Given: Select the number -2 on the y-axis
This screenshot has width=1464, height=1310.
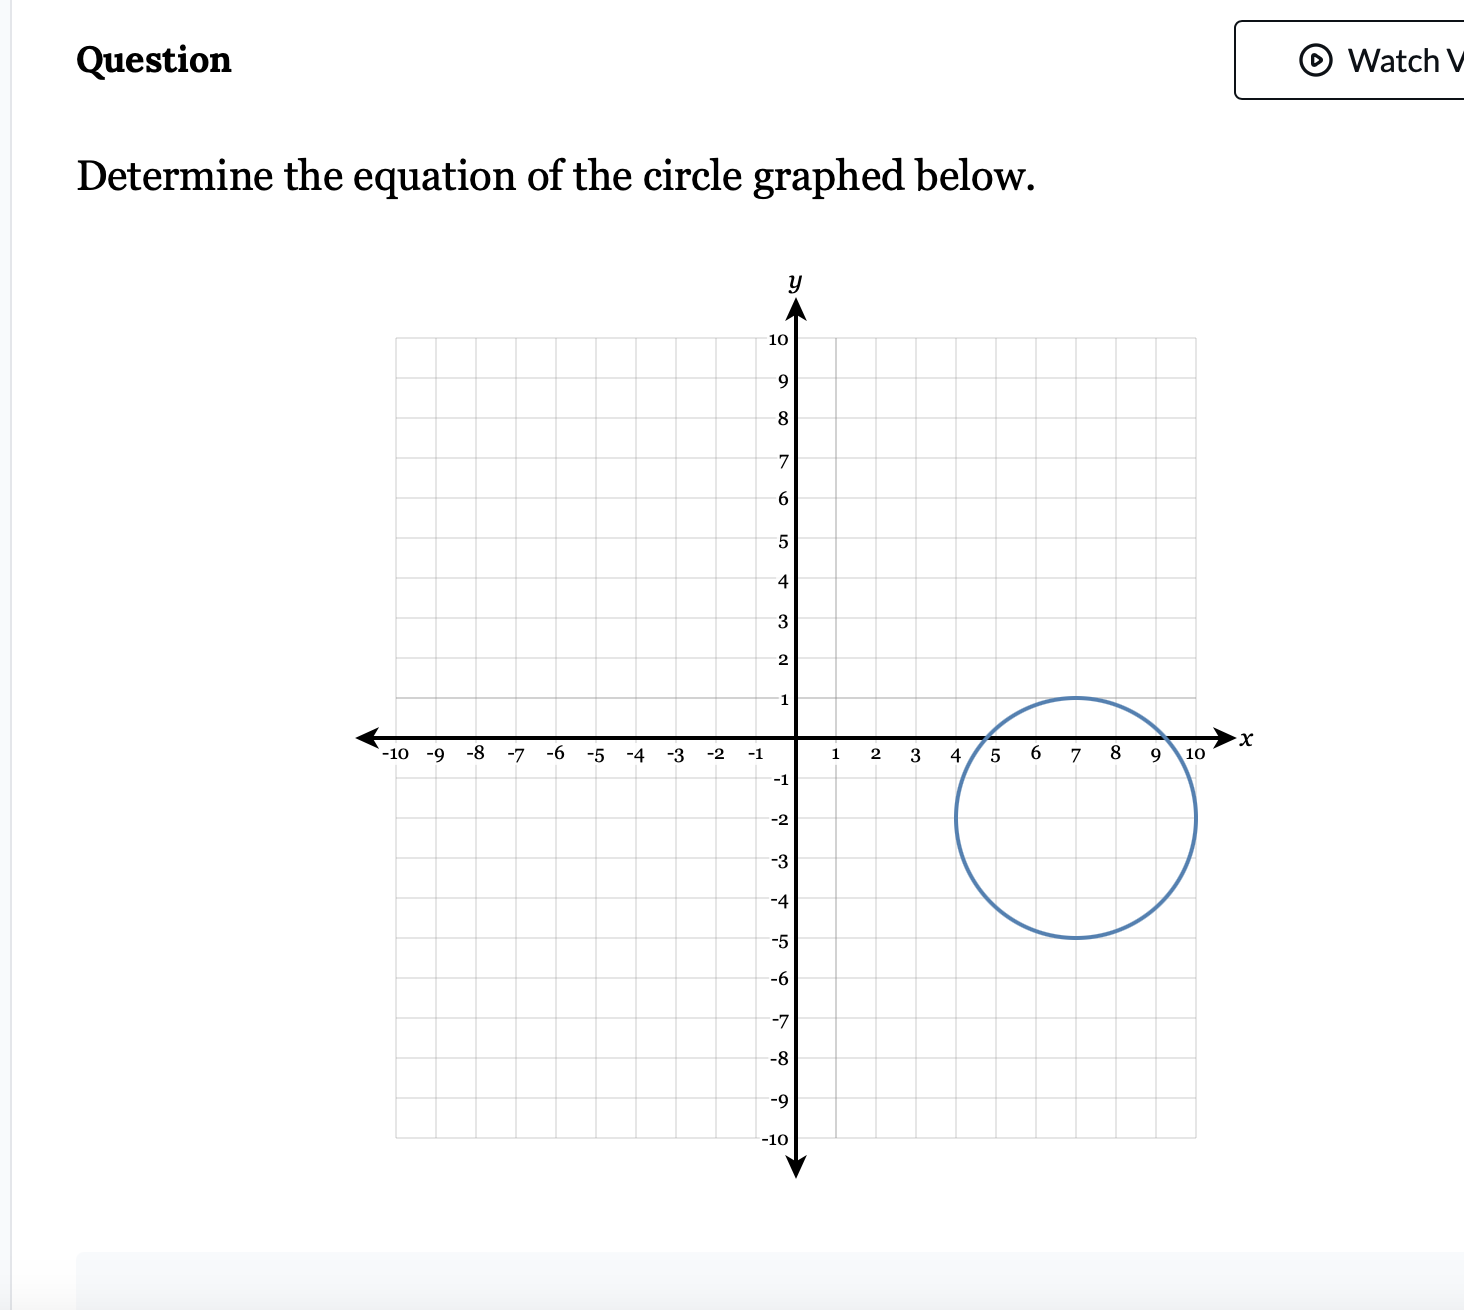Looking at the screenshot, I should tap(779, 821).
